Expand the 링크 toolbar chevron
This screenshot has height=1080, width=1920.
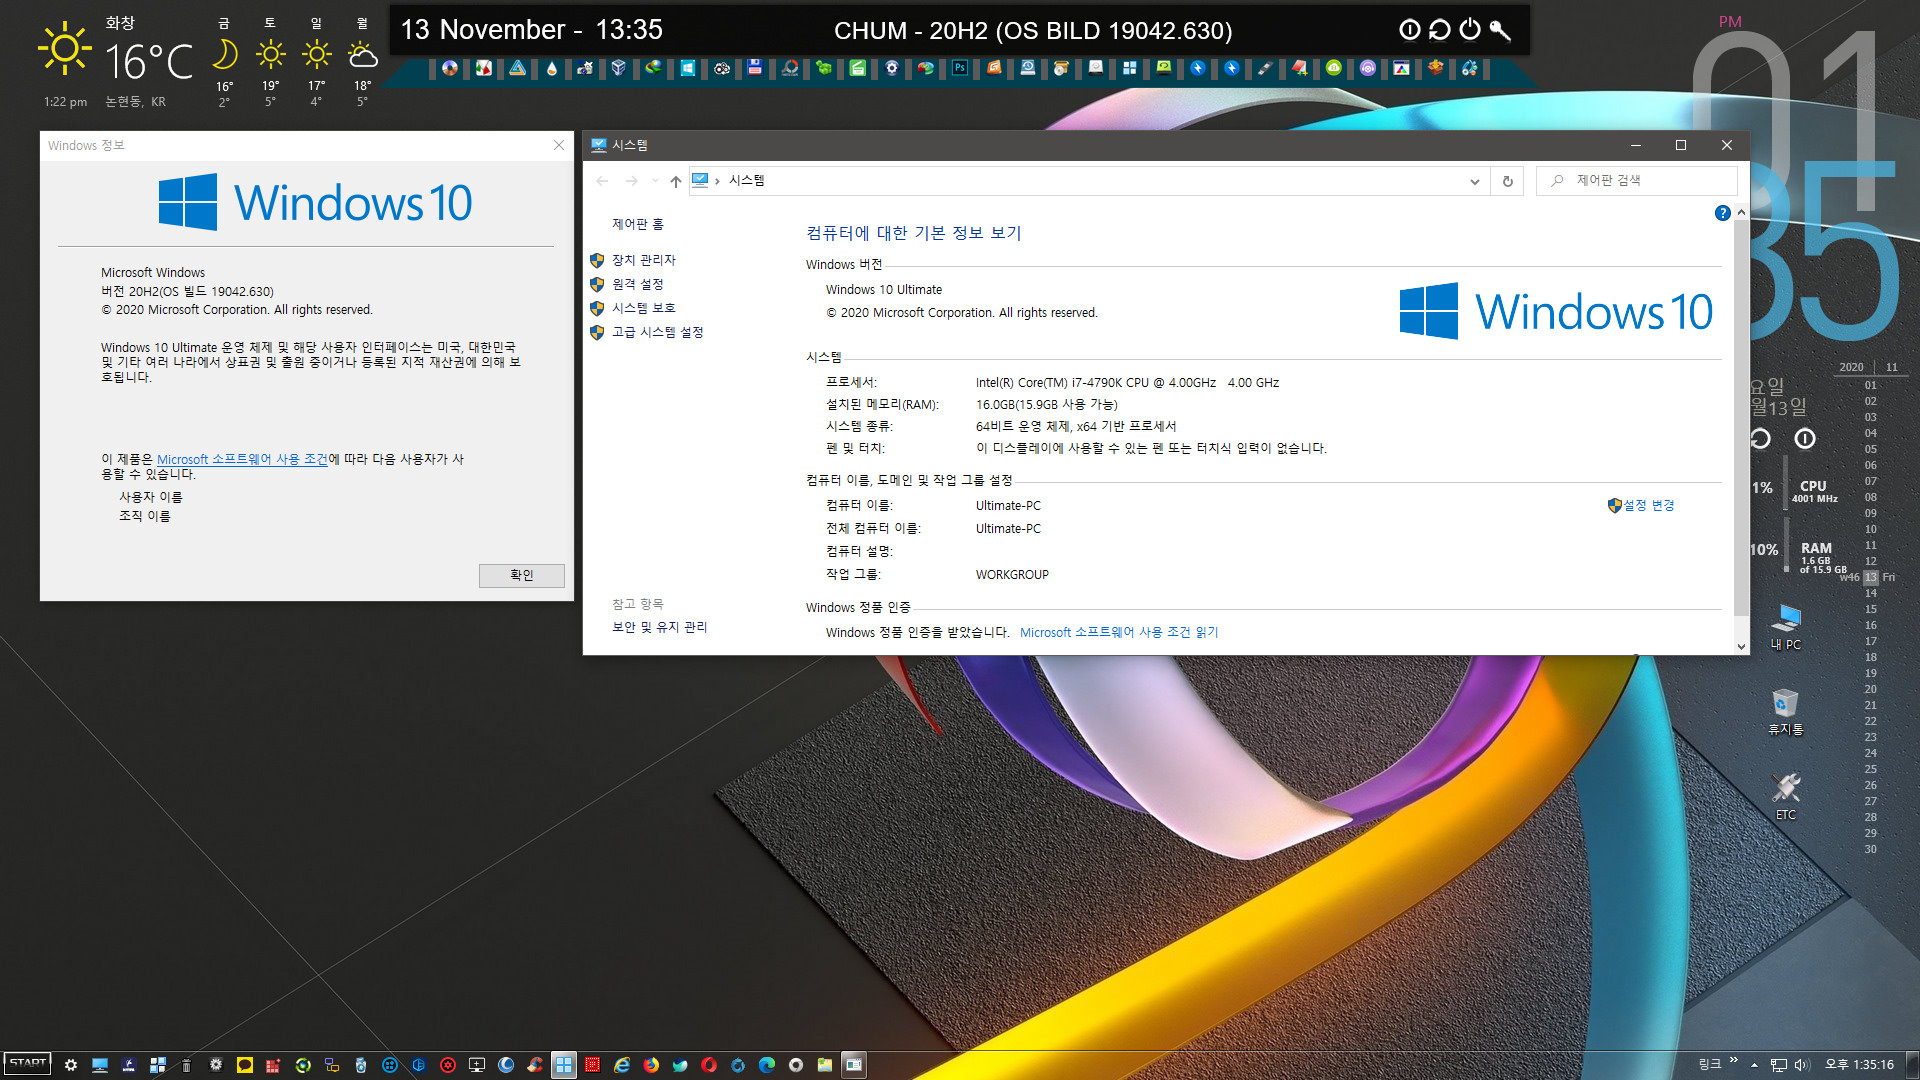point(1733,1061)
